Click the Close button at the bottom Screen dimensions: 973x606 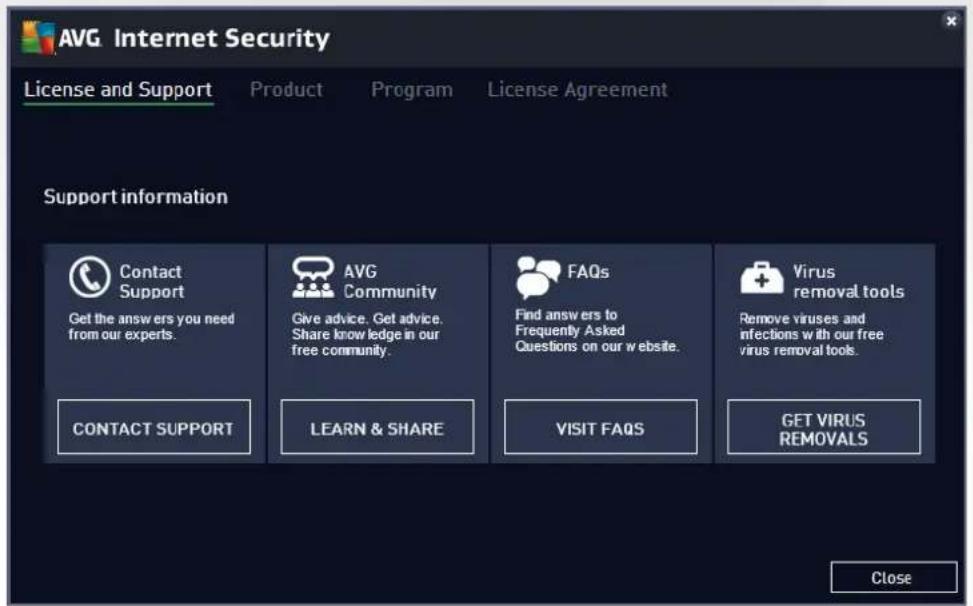click(894, 577)
